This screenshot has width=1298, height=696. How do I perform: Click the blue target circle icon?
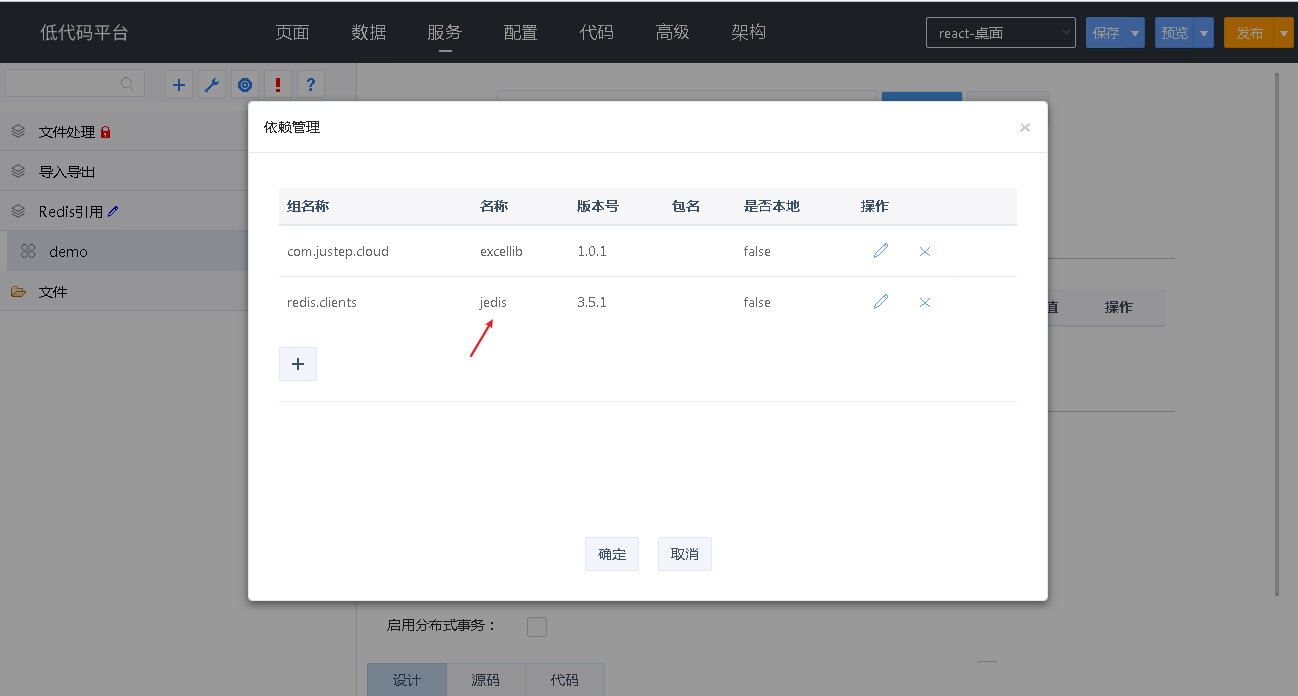(245, 85)
